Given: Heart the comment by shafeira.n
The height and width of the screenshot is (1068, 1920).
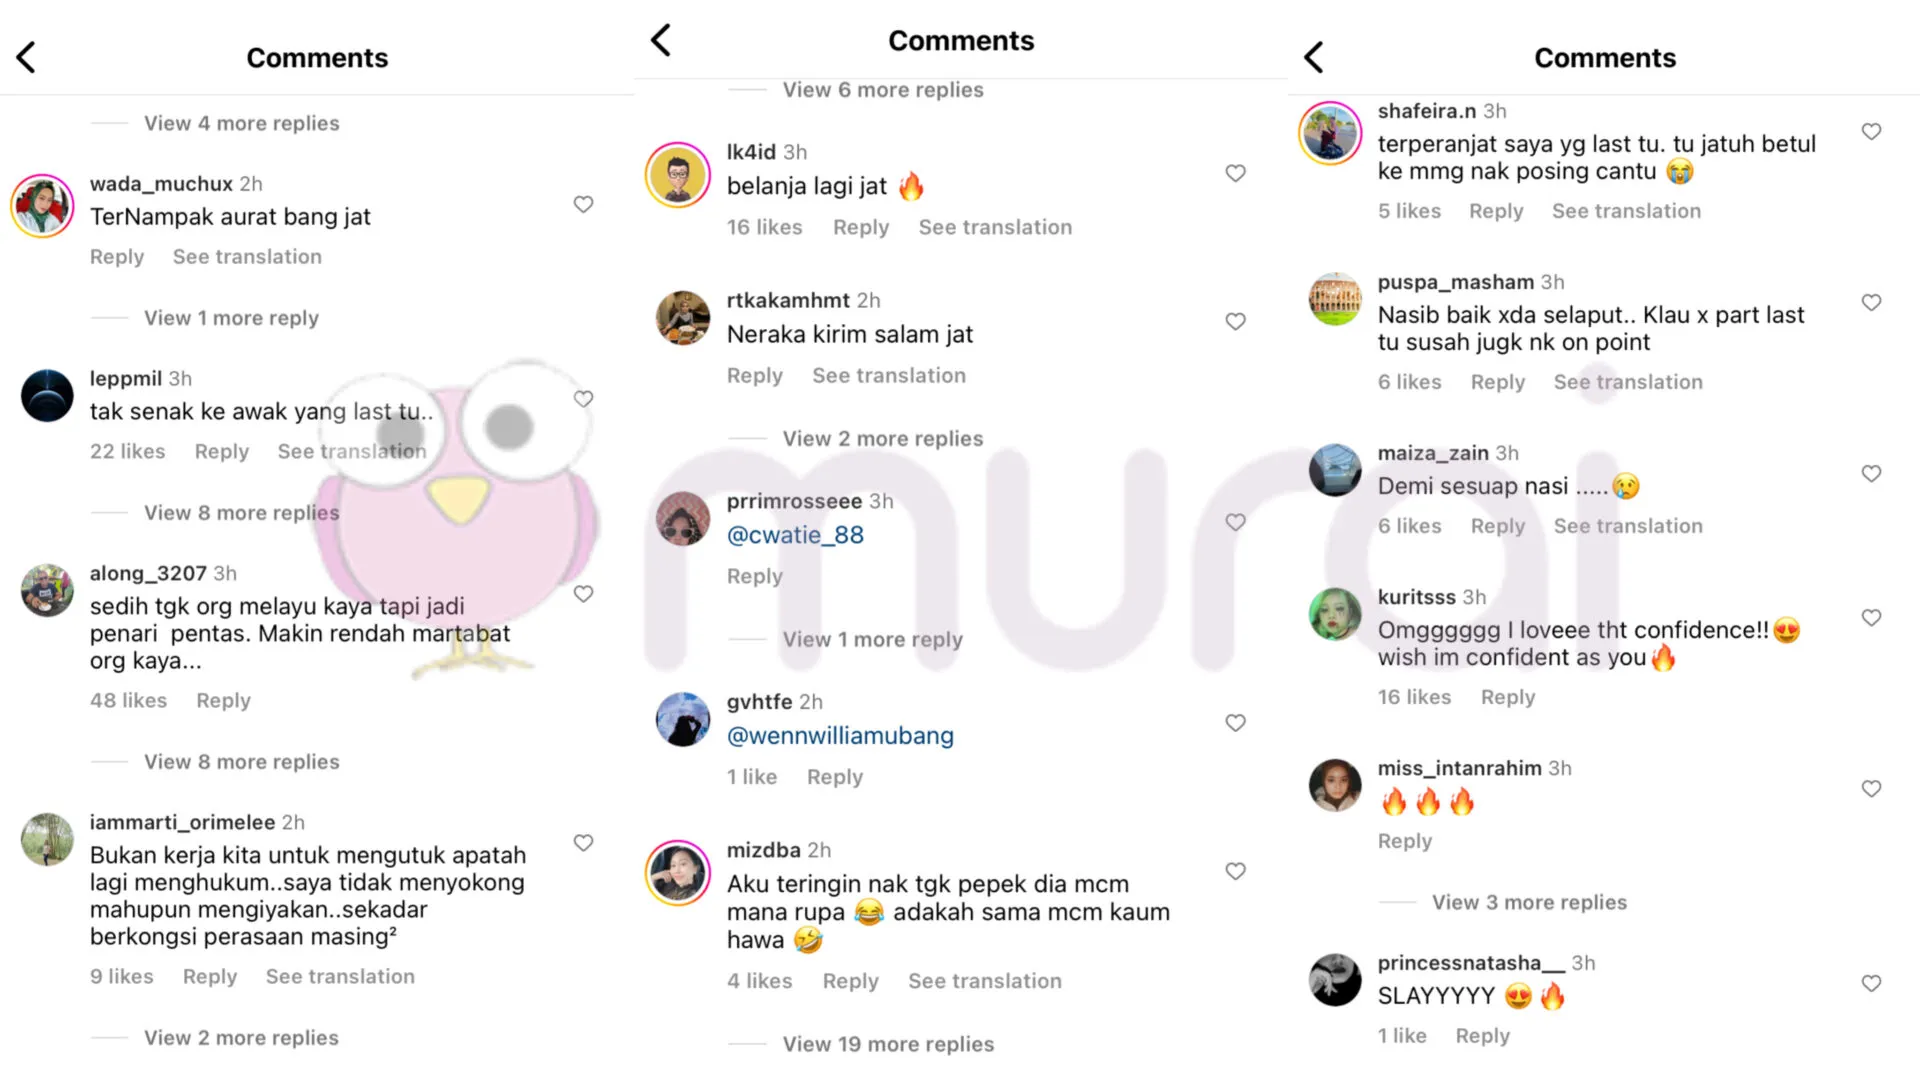Looking at the screenshot, I should pyautogui.click(x=1871, y=131).
